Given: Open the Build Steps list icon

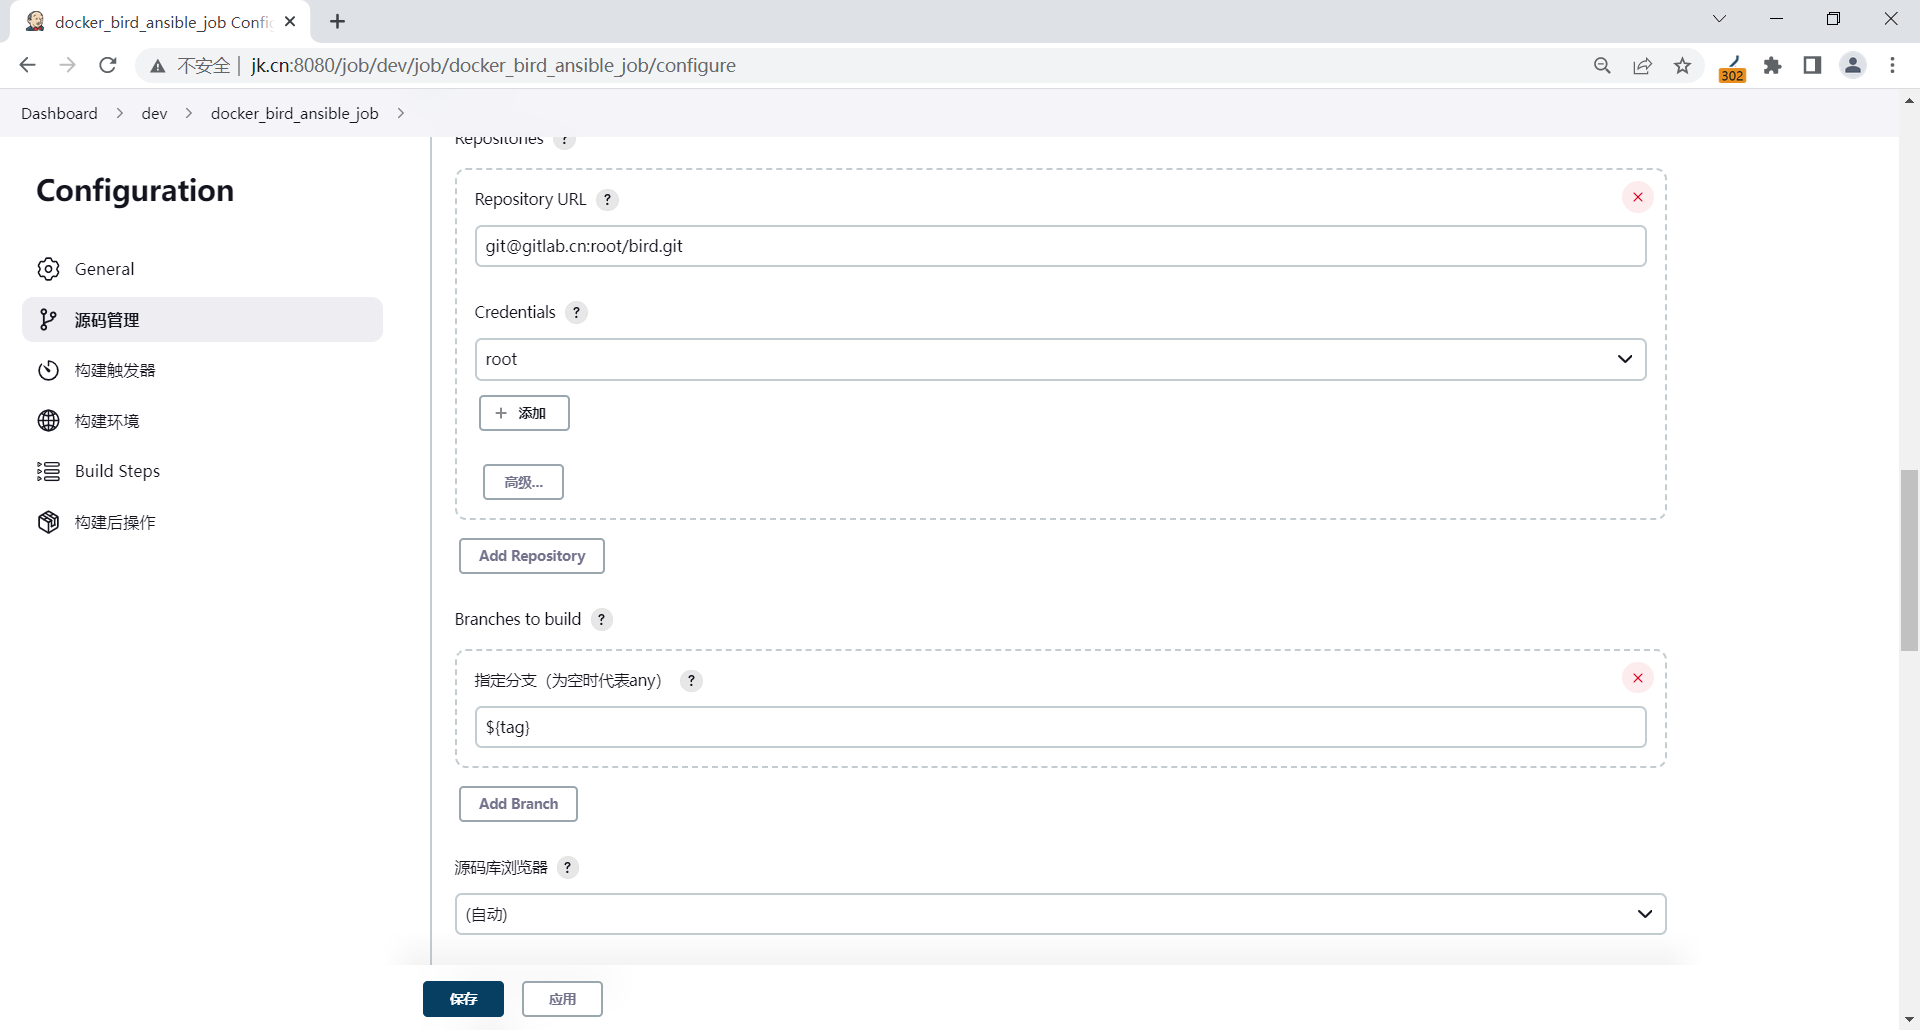Looking at the screenshot, I should pyautogui.click(x=48, y=471).
